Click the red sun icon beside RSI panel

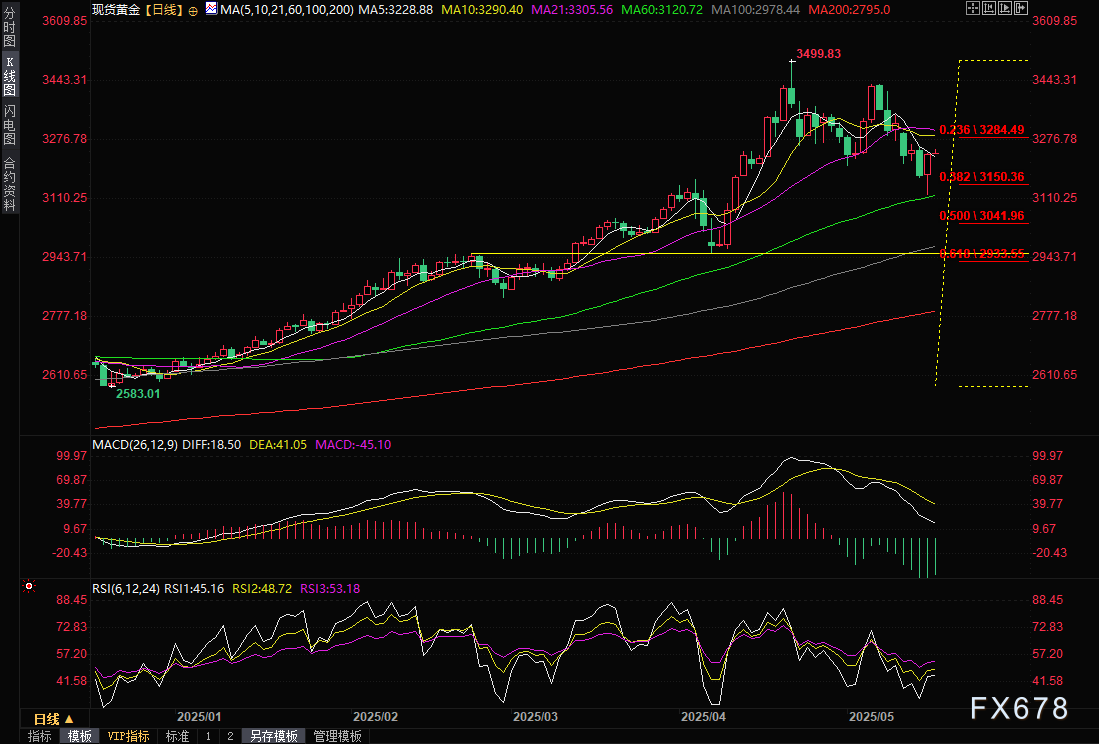[29, 586]
